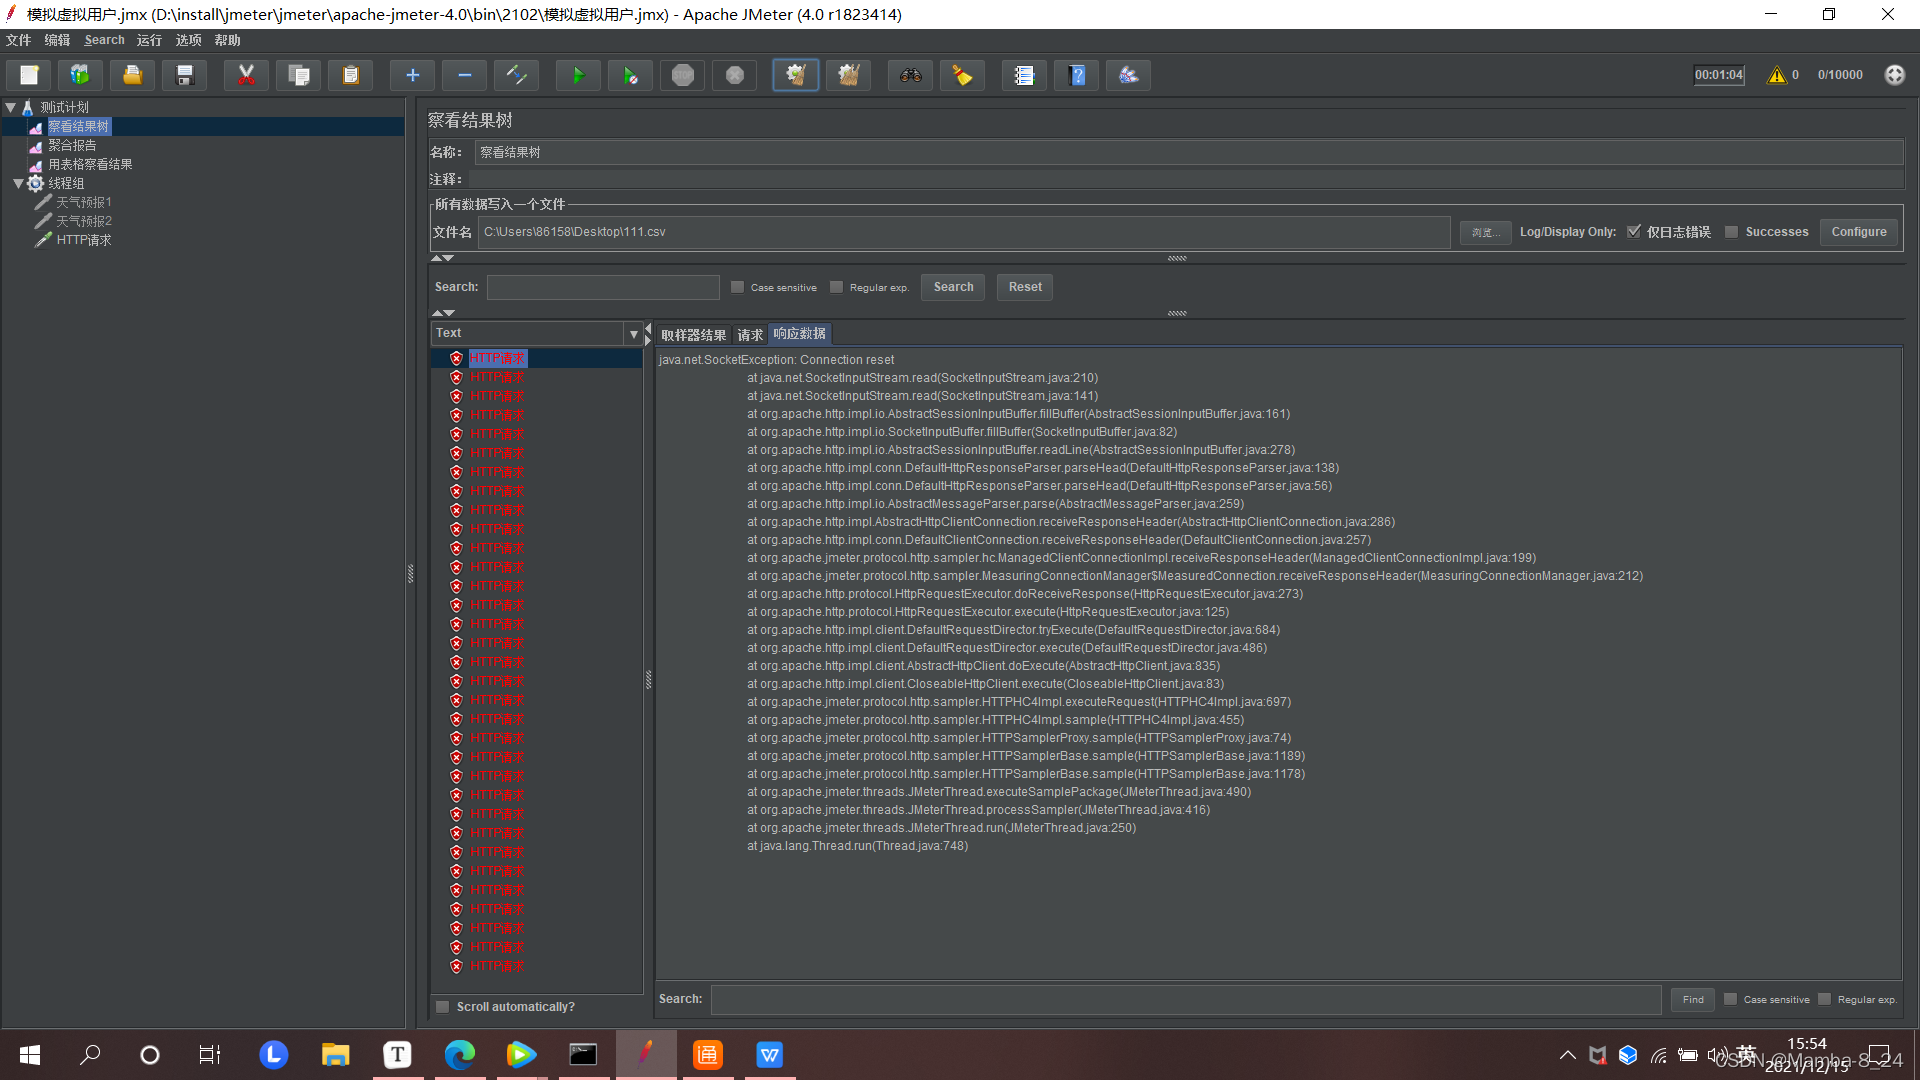The image size is (1920, 1080).
Task: Enable Scroll automatically checkbox
Action: point(443,1007)
